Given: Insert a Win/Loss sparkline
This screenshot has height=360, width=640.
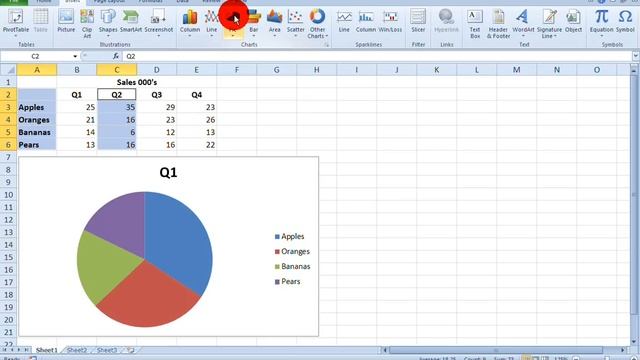Looking at the screenshot, I should click(390, 21).
